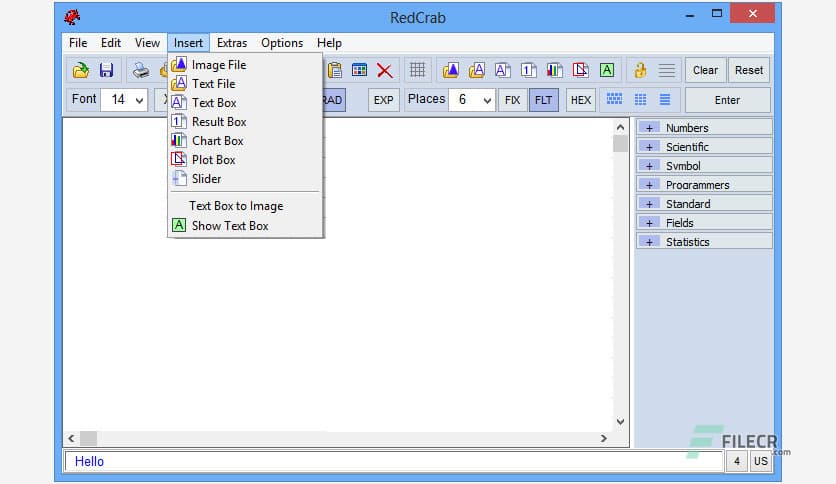This screenshot has width=836, height=484.
Task: Open the Options menu
Action: [282, 43]
